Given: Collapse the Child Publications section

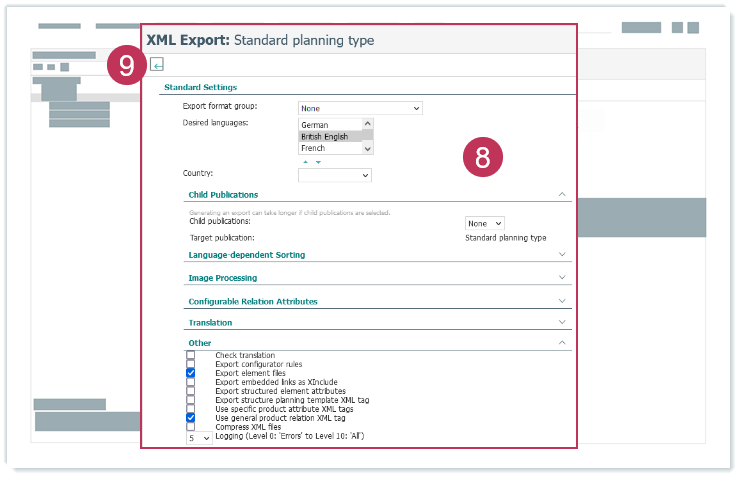Looking at the screenshot, I should [x=562, y=195].
